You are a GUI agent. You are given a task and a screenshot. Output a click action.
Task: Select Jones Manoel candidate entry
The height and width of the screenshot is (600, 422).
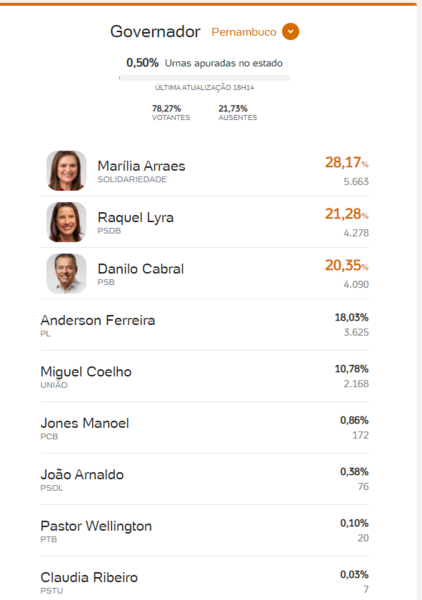point(205,427)
